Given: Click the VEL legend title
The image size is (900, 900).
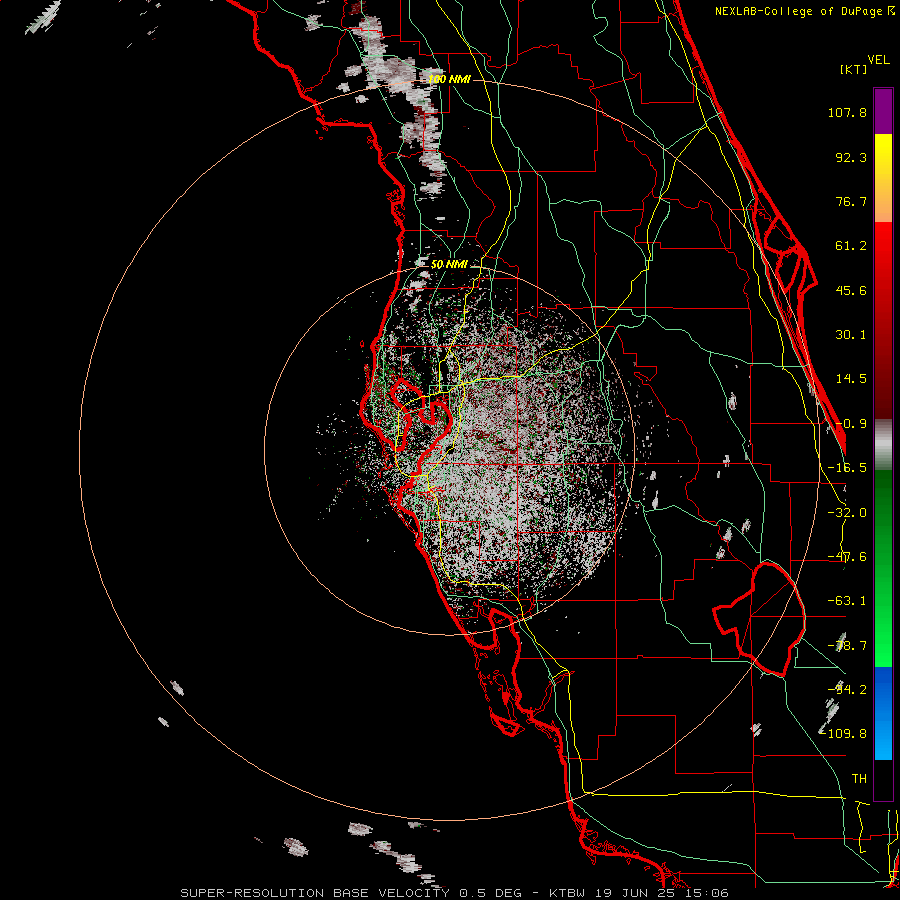Looking at the screenshot, I should [x=878, y=60].
